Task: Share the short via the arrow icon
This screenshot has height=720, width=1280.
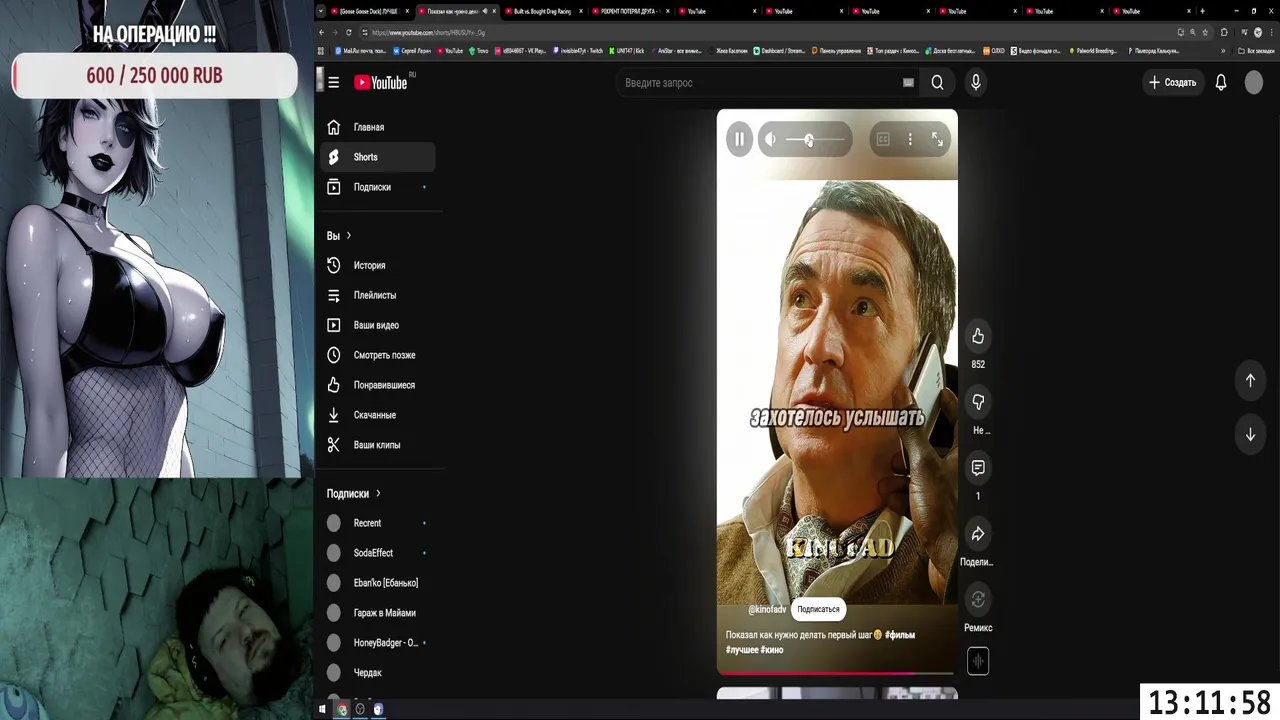Action: click(x=978, y=534)
